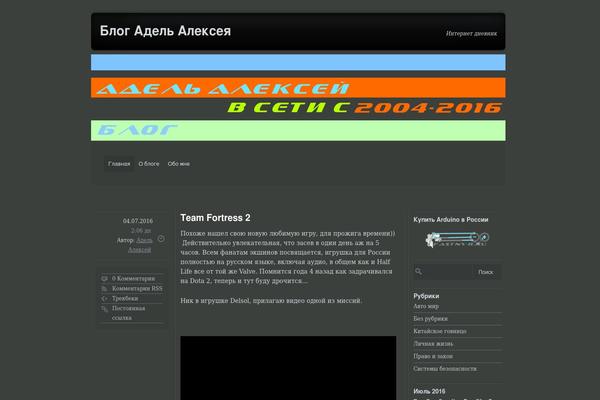Open the Китайское говнецо category
The image size is (600, 400).
(440, 331)
